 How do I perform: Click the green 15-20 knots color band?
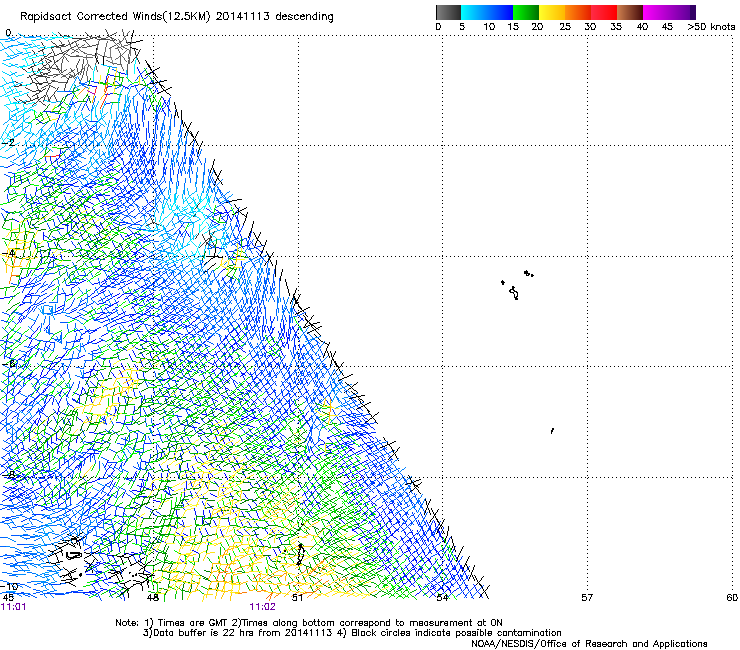coord(526,12)
